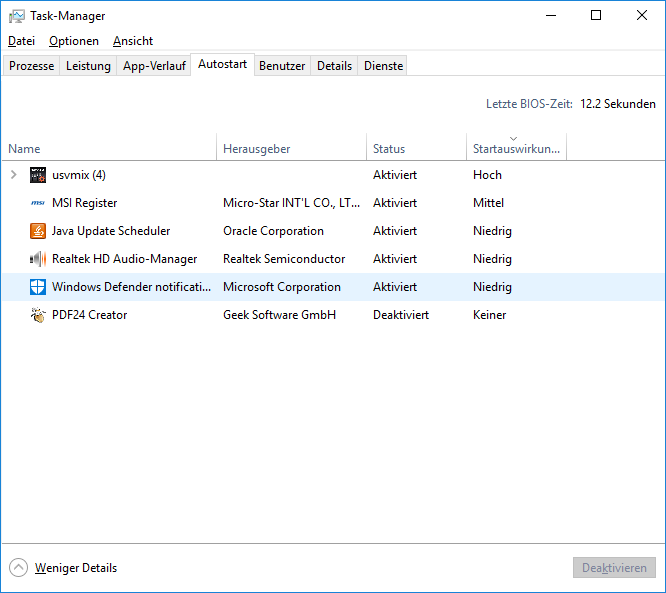
Task: Click the Task-Manager title bar icon
Action: pyautogui.click(x=17, y=16)
